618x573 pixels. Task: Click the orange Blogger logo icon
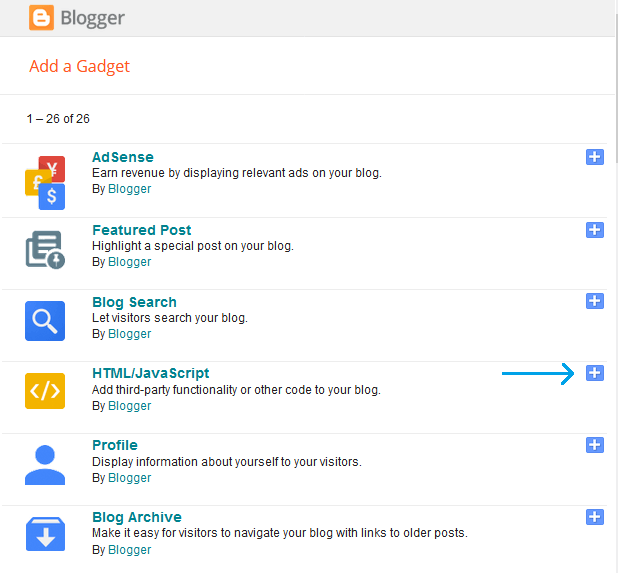click(x=41, y=18)
